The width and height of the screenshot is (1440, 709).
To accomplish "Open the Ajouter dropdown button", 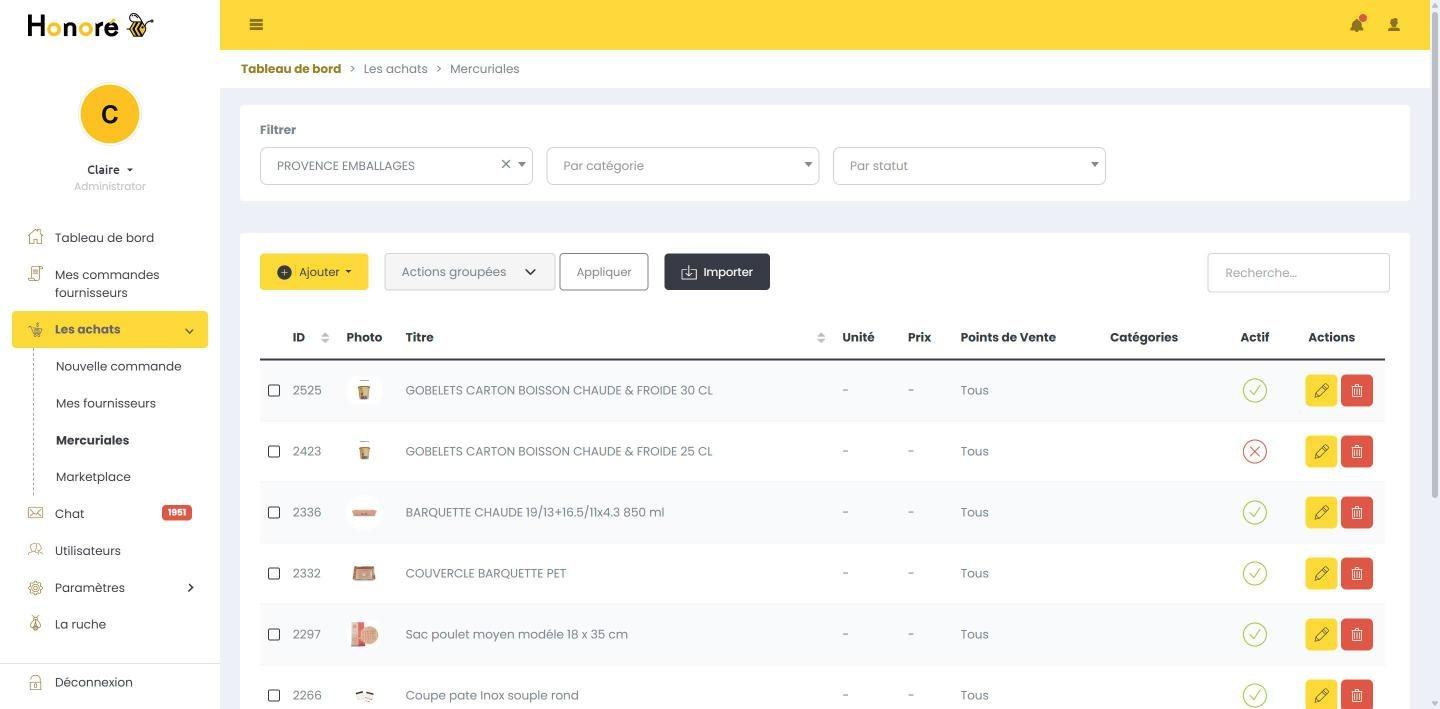I will [314, 272].
